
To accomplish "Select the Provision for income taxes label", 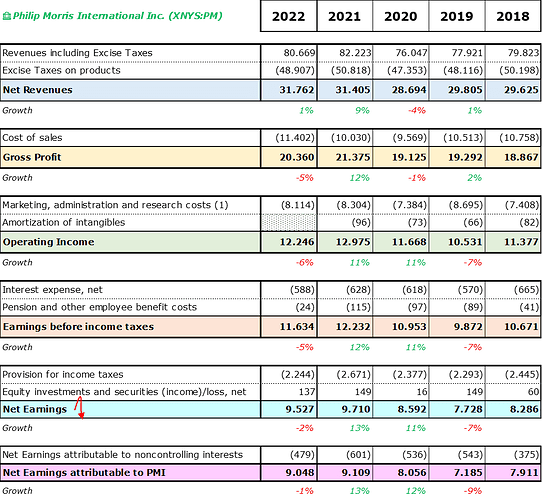I will (63, 374).
